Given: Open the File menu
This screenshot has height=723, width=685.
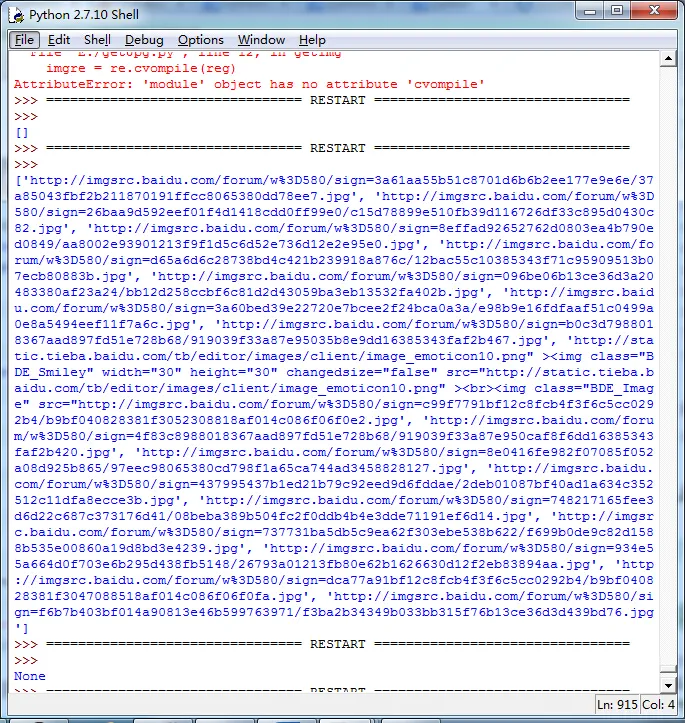Looking at the screenshot, I should coord(24,40).
